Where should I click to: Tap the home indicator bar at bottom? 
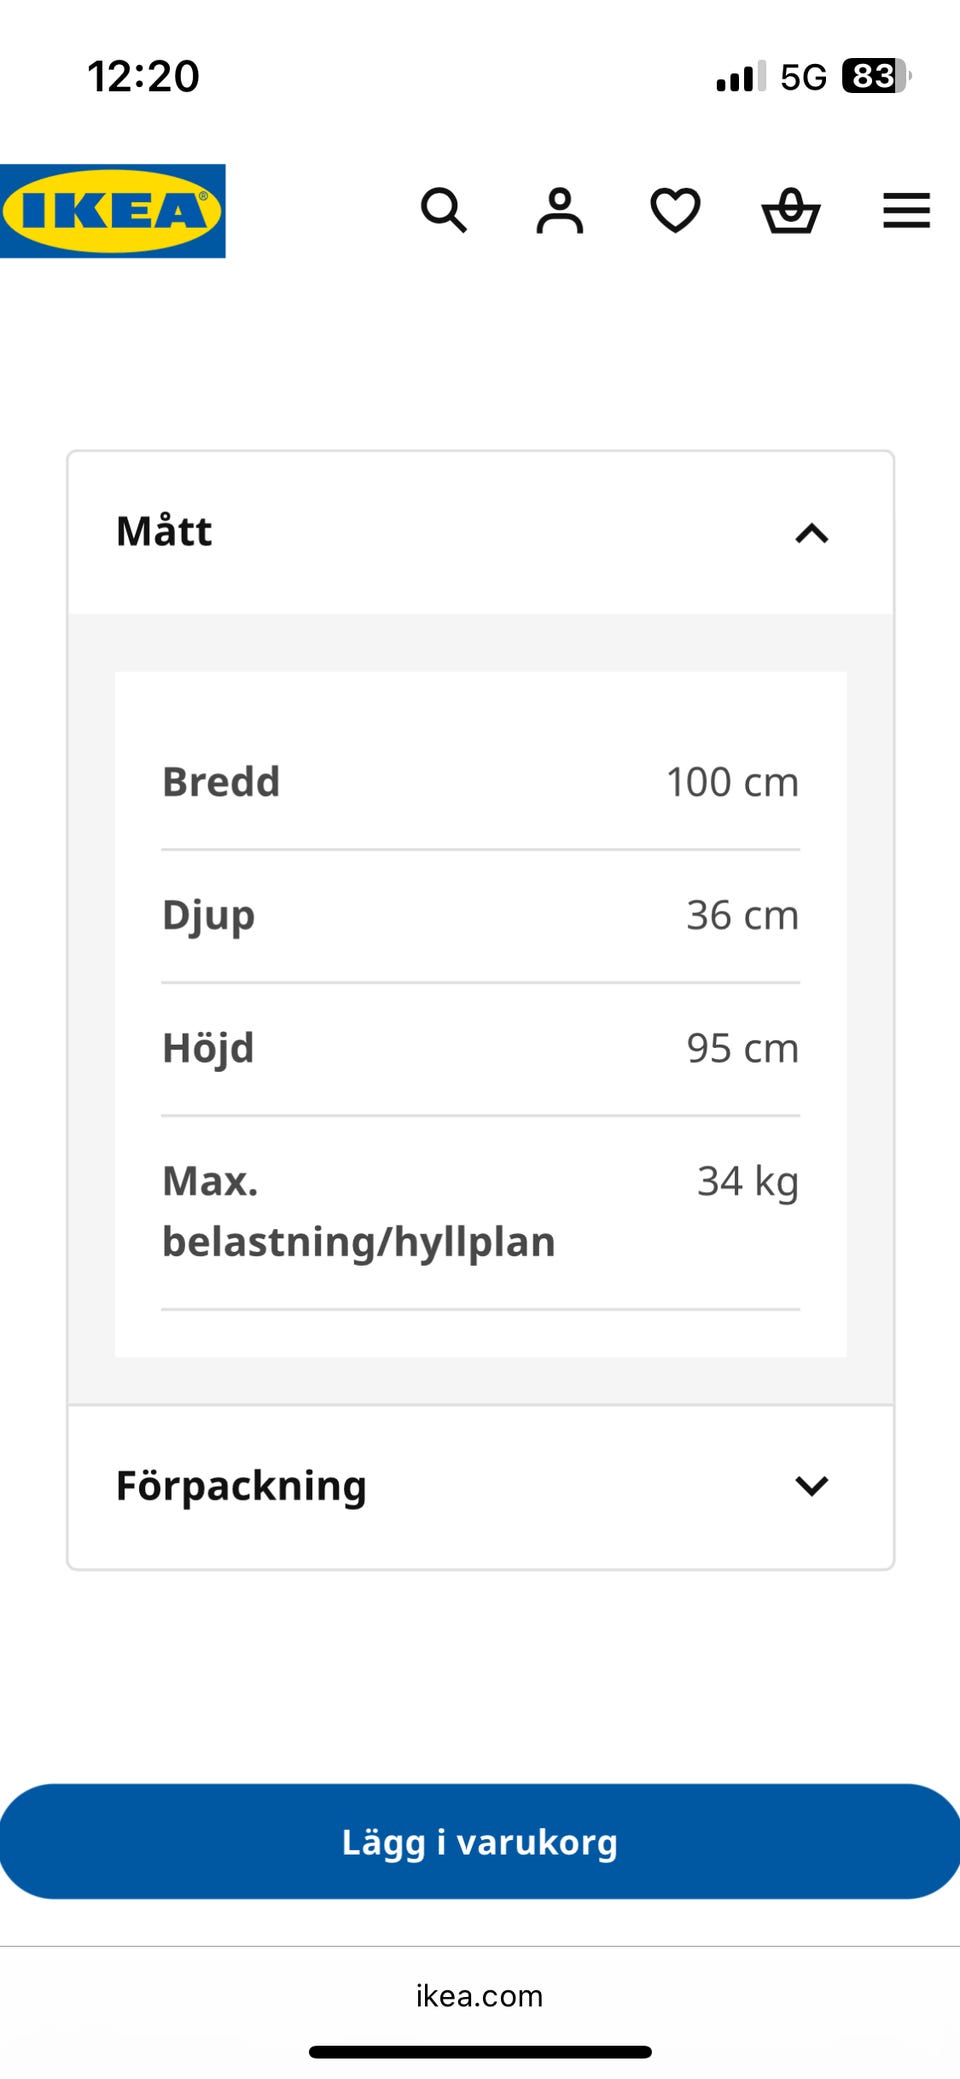(480, 2052)
